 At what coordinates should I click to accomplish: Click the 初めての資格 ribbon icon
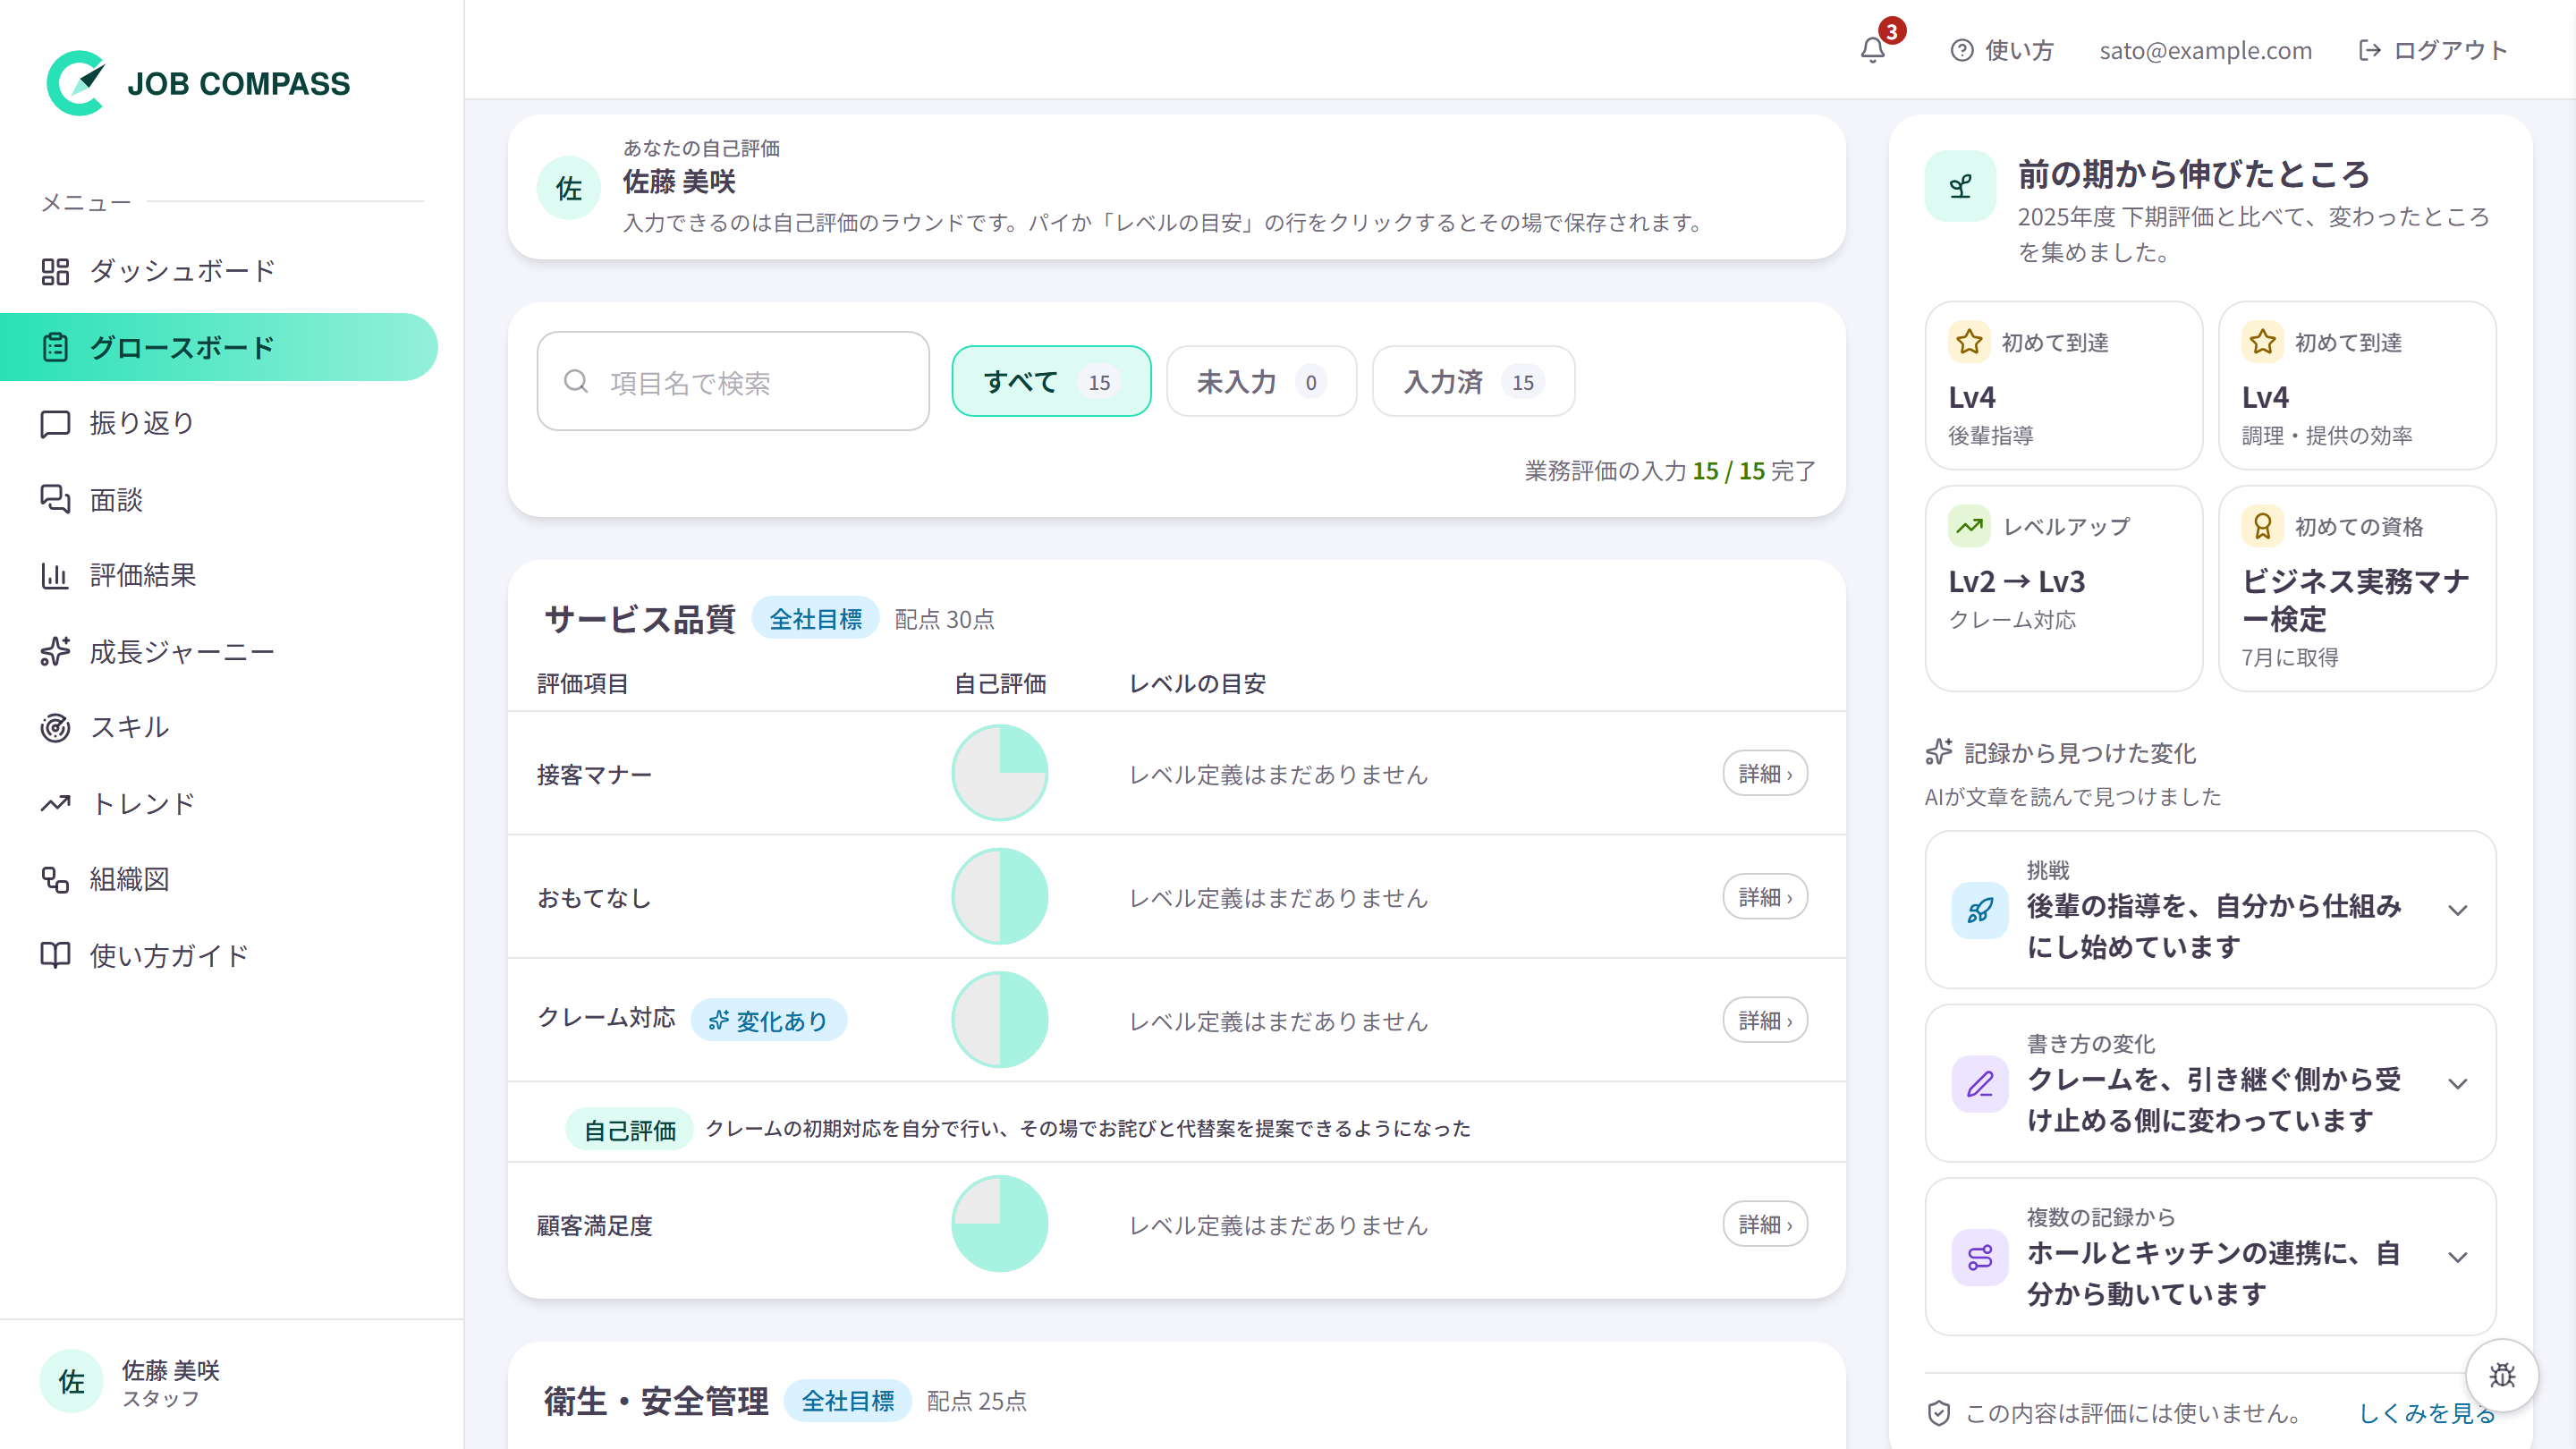(x=2262, y=526)
